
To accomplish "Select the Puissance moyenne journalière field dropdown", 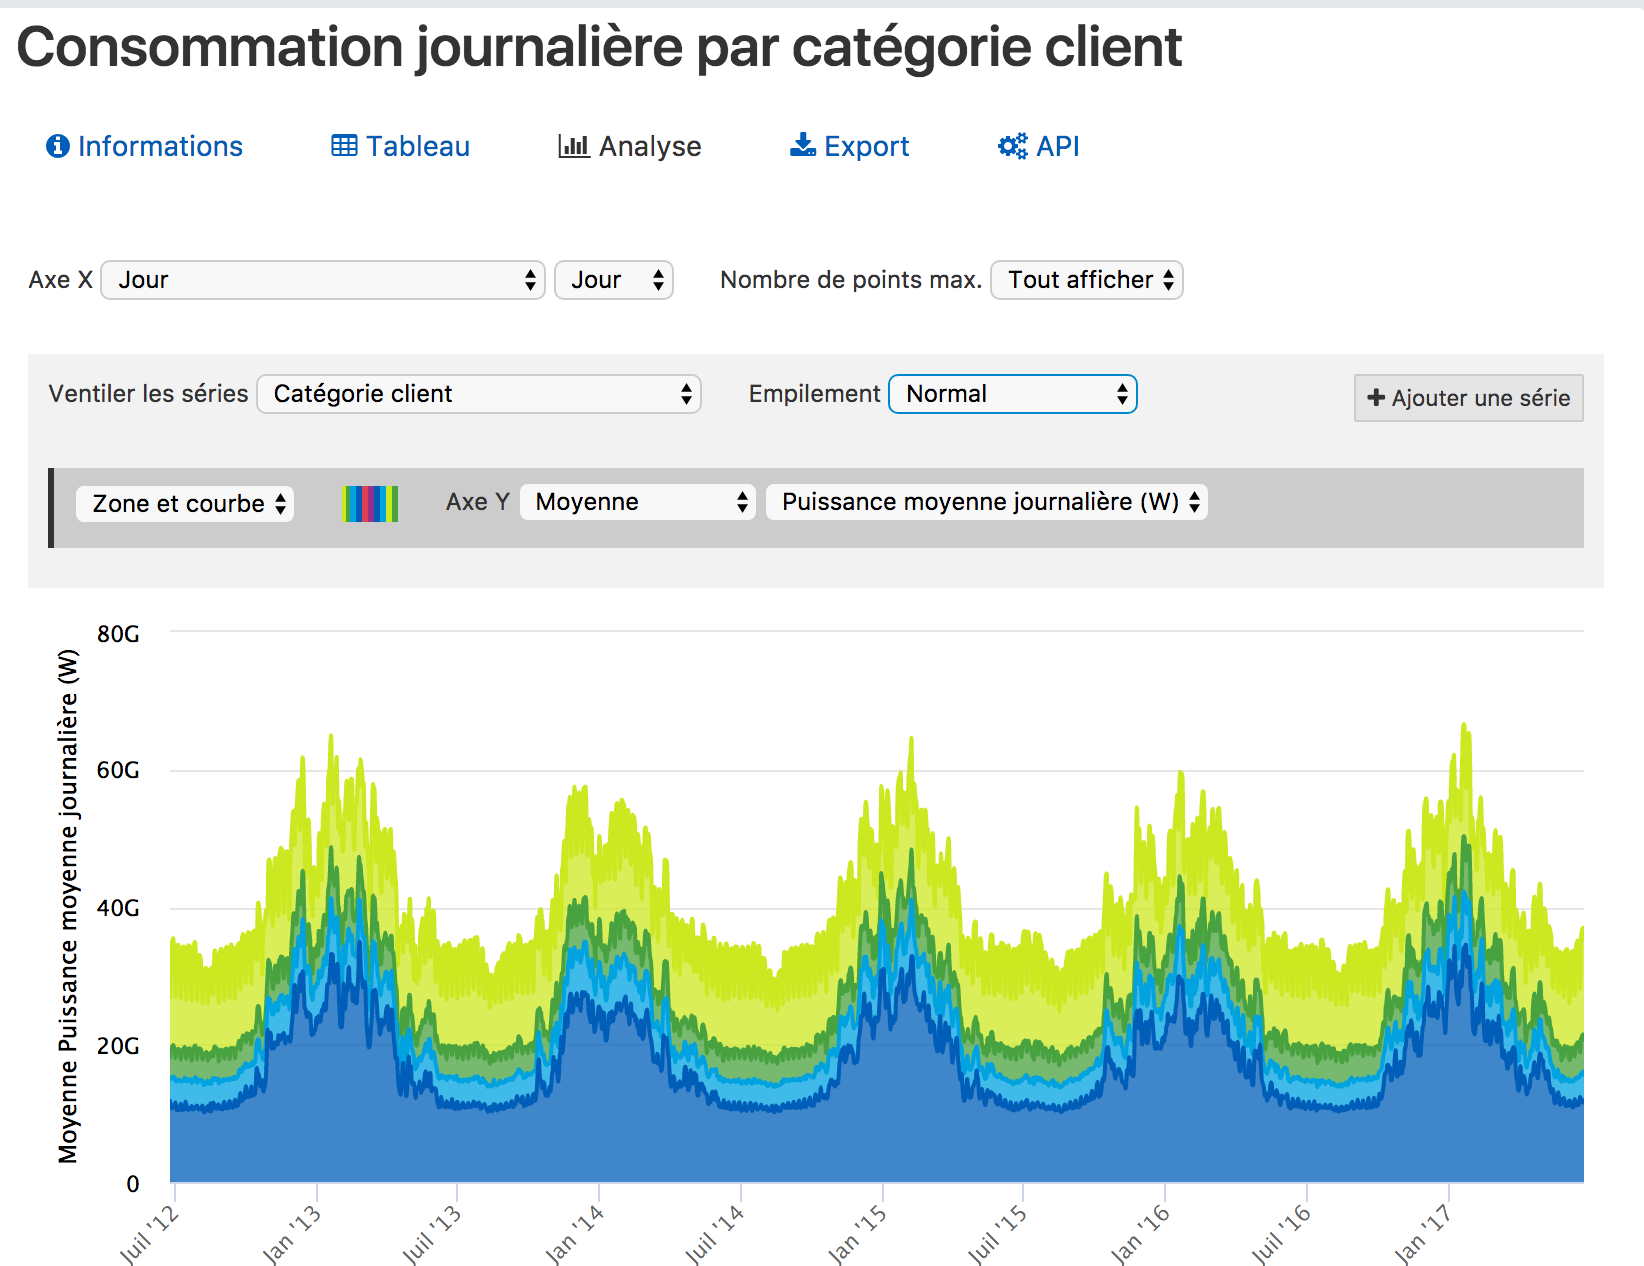I will point(986,502).
